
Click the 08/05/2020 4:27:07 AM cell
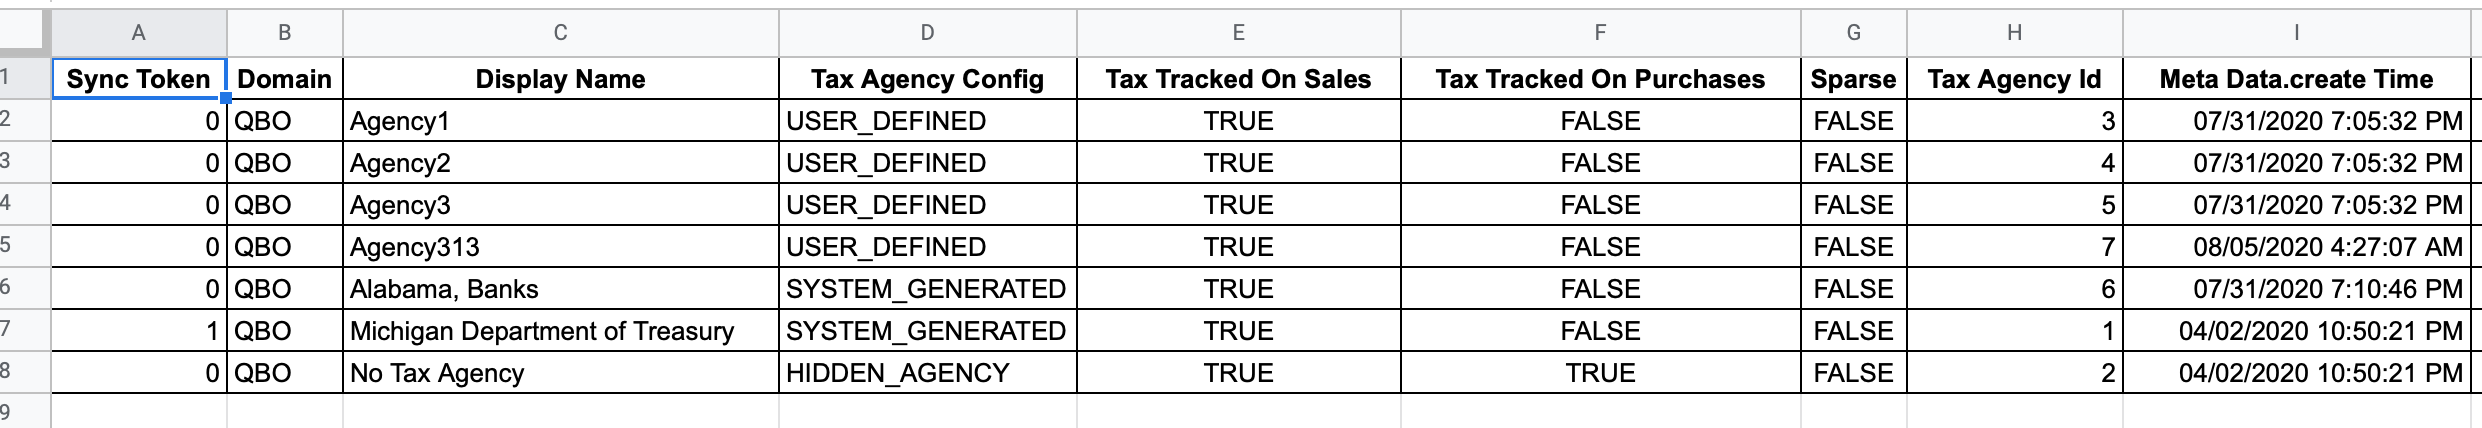coord(2296,247)
